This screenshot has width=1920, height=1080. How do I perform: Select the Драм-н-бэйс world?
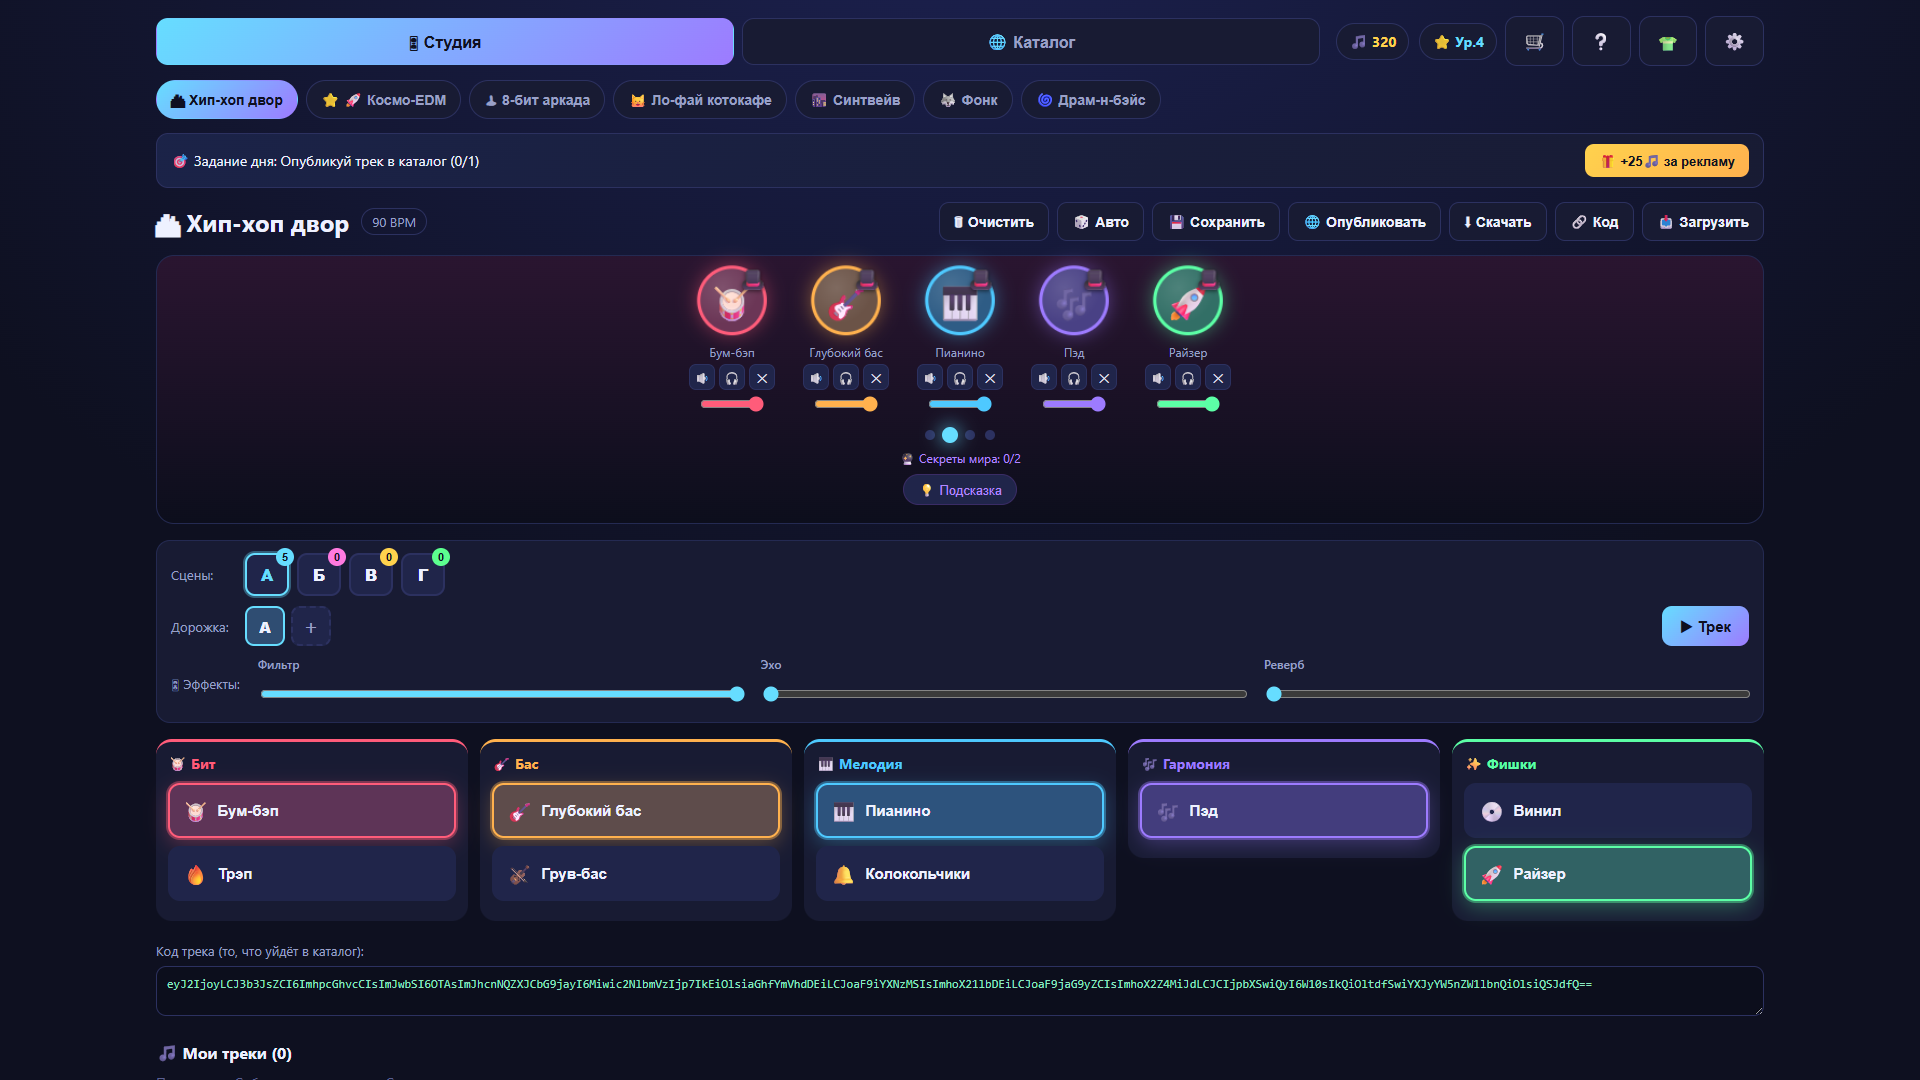coord(1091,100)
